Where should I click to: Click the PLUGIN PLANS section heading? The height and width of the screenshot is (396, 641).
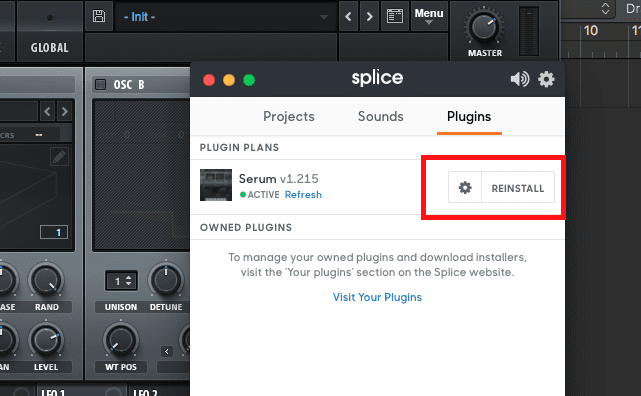239,148
